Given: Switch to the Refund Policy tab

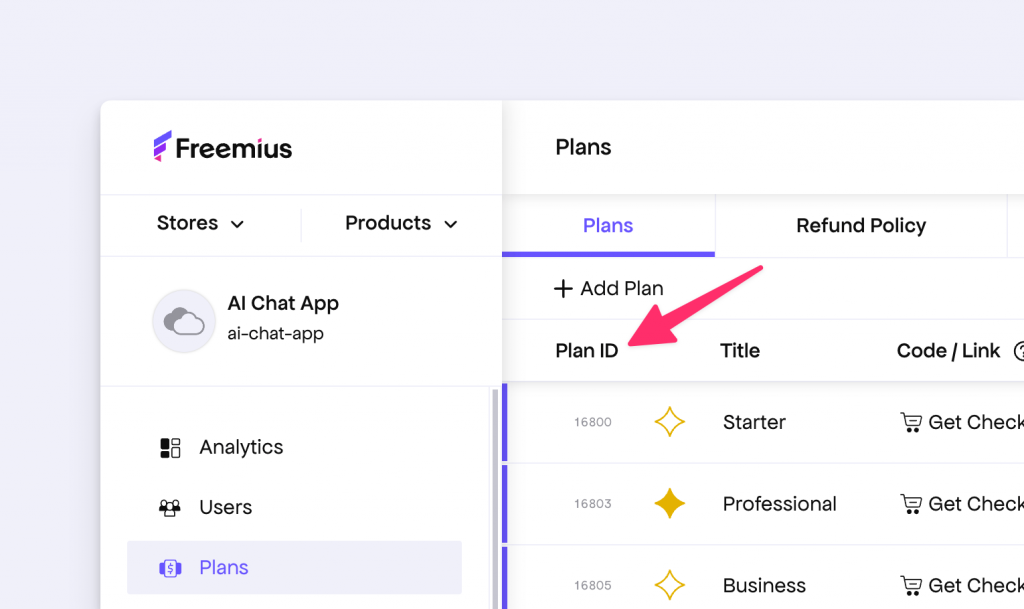Looking at the screenshot, I should [860, 225].
